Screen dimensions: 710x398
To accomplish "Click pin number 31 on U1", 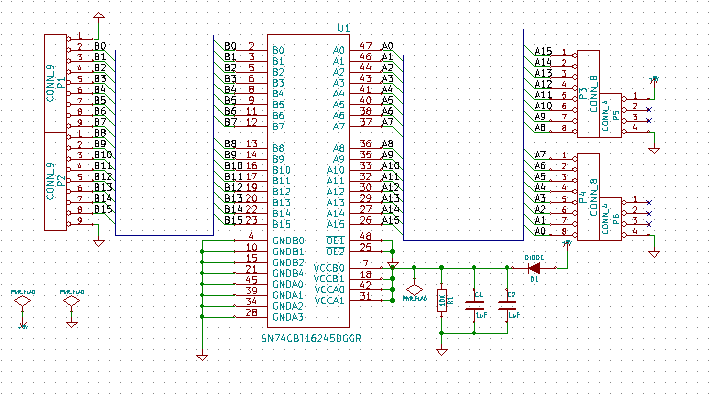I will 365,296.
